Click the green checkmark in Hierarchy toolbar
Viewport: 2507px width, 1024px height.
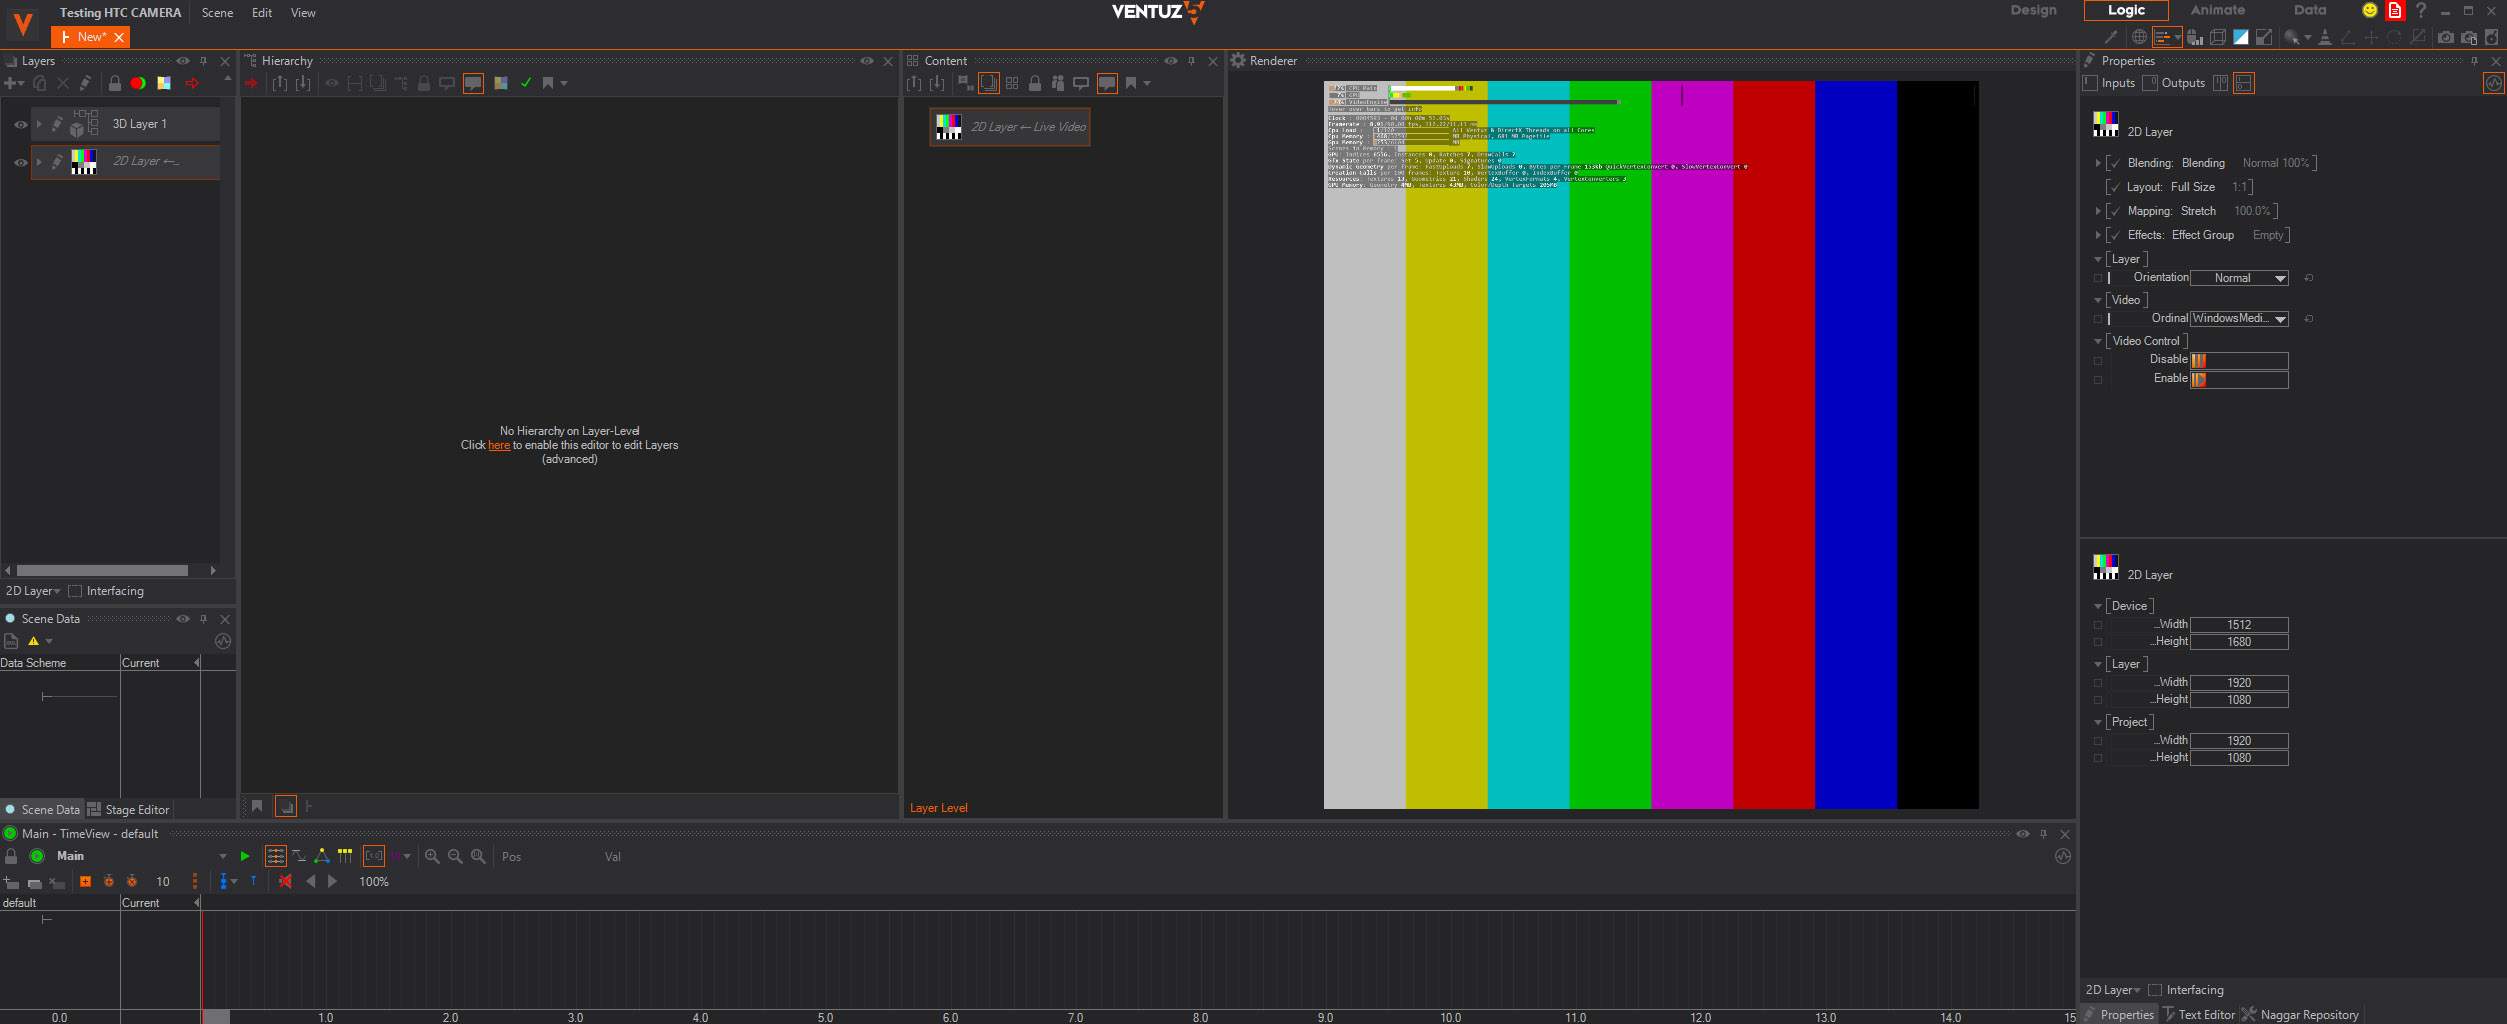(526, 83)
